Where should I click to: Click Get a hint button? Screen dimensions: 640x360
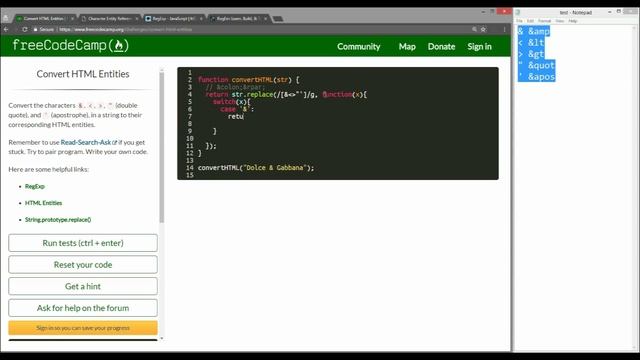pyautogui.click(x=83, y=286)
